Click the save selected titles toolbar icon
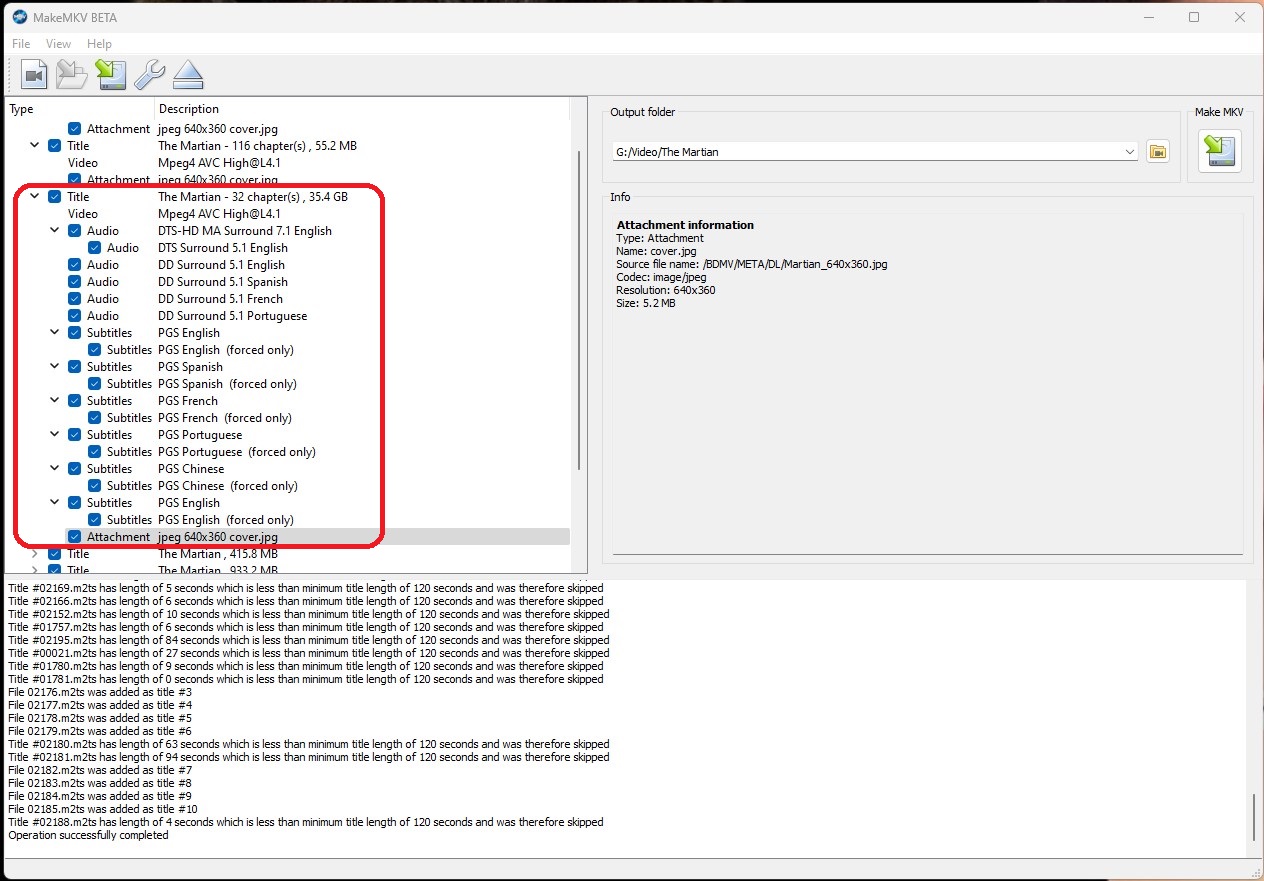This screenshot has width=1264, height=881. 110,74
